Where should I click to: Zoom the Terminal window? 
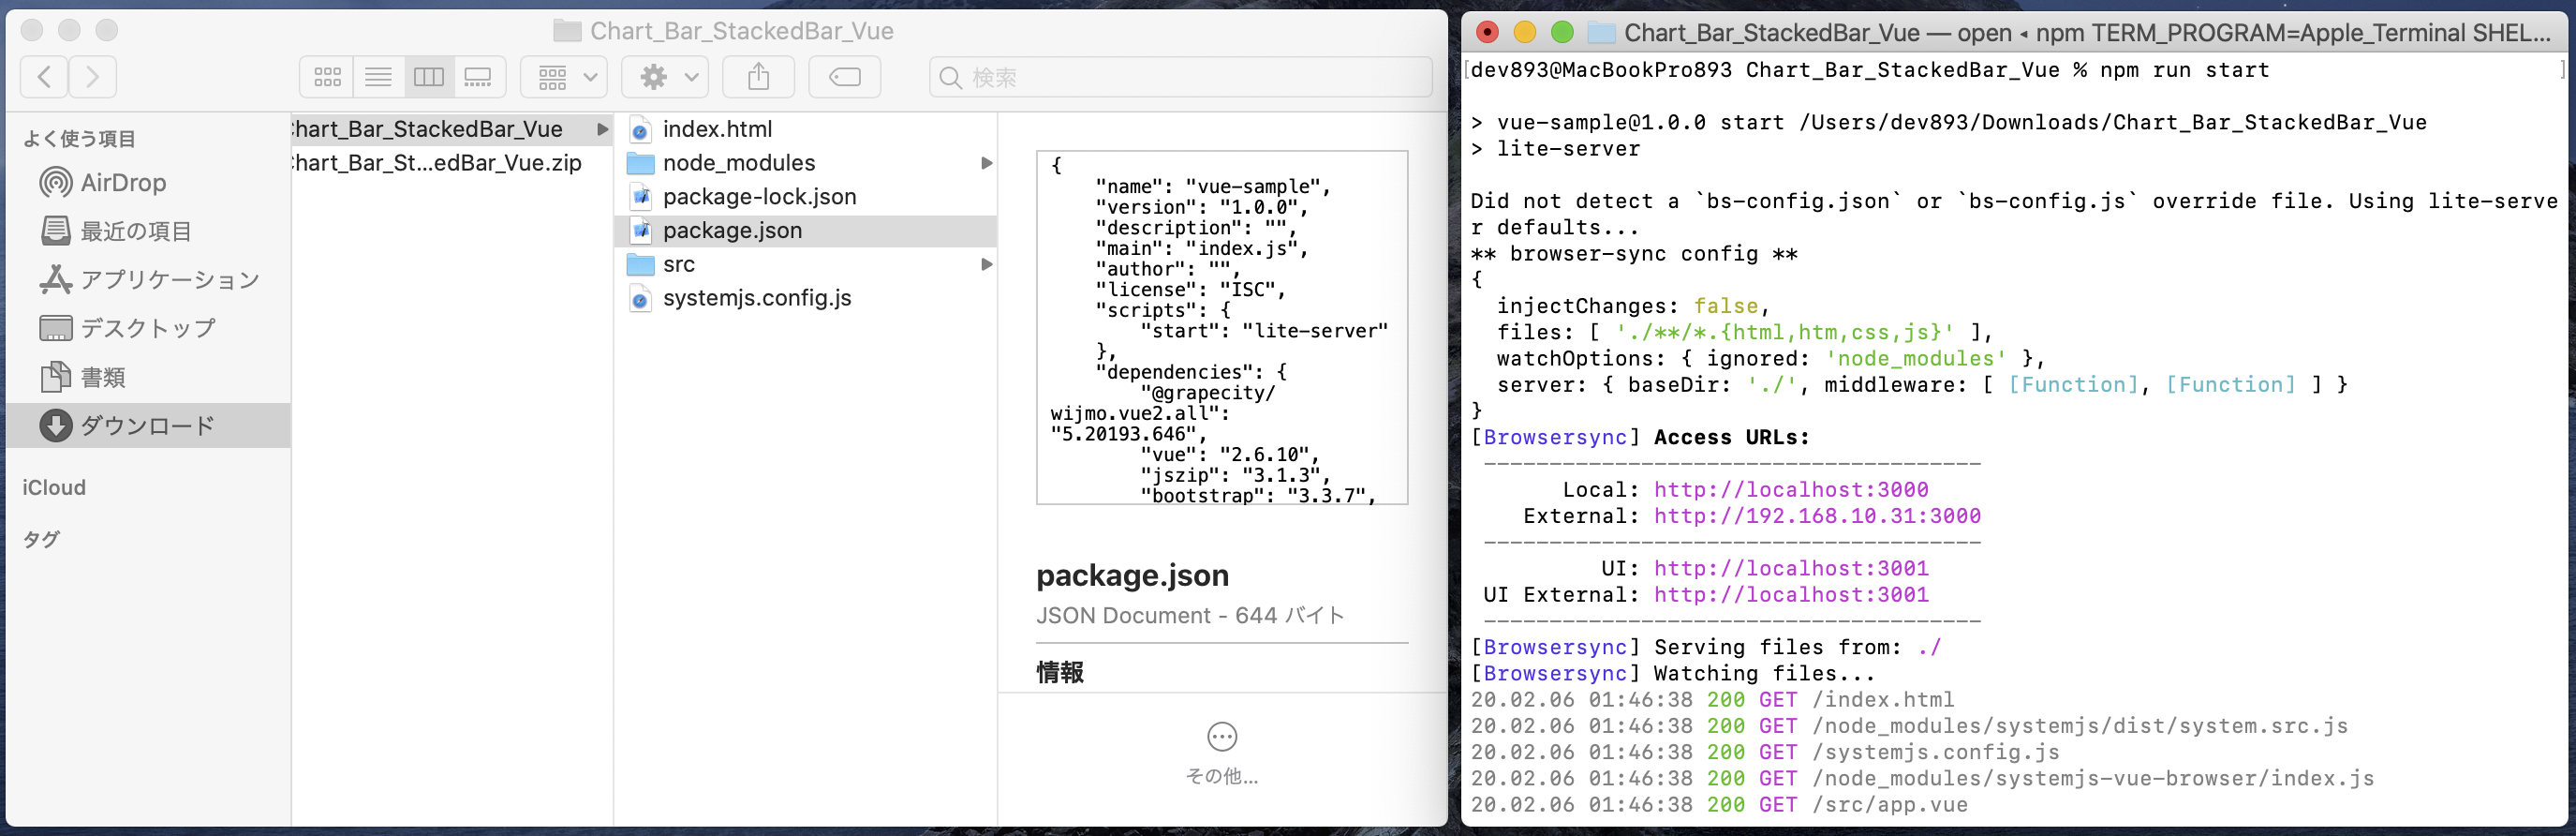pyautogui.click(x=1561, y=32)
